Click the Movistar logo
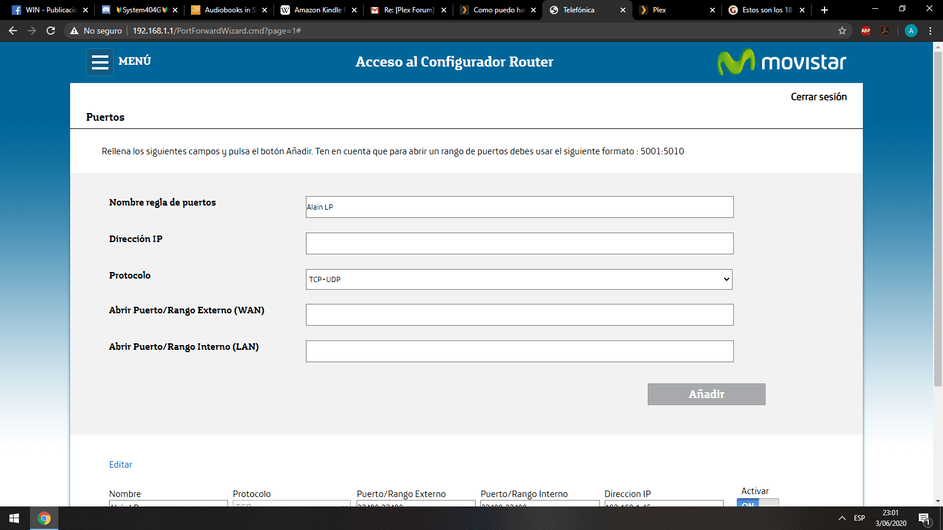The image size is (943, 530). tap(781, 61)
